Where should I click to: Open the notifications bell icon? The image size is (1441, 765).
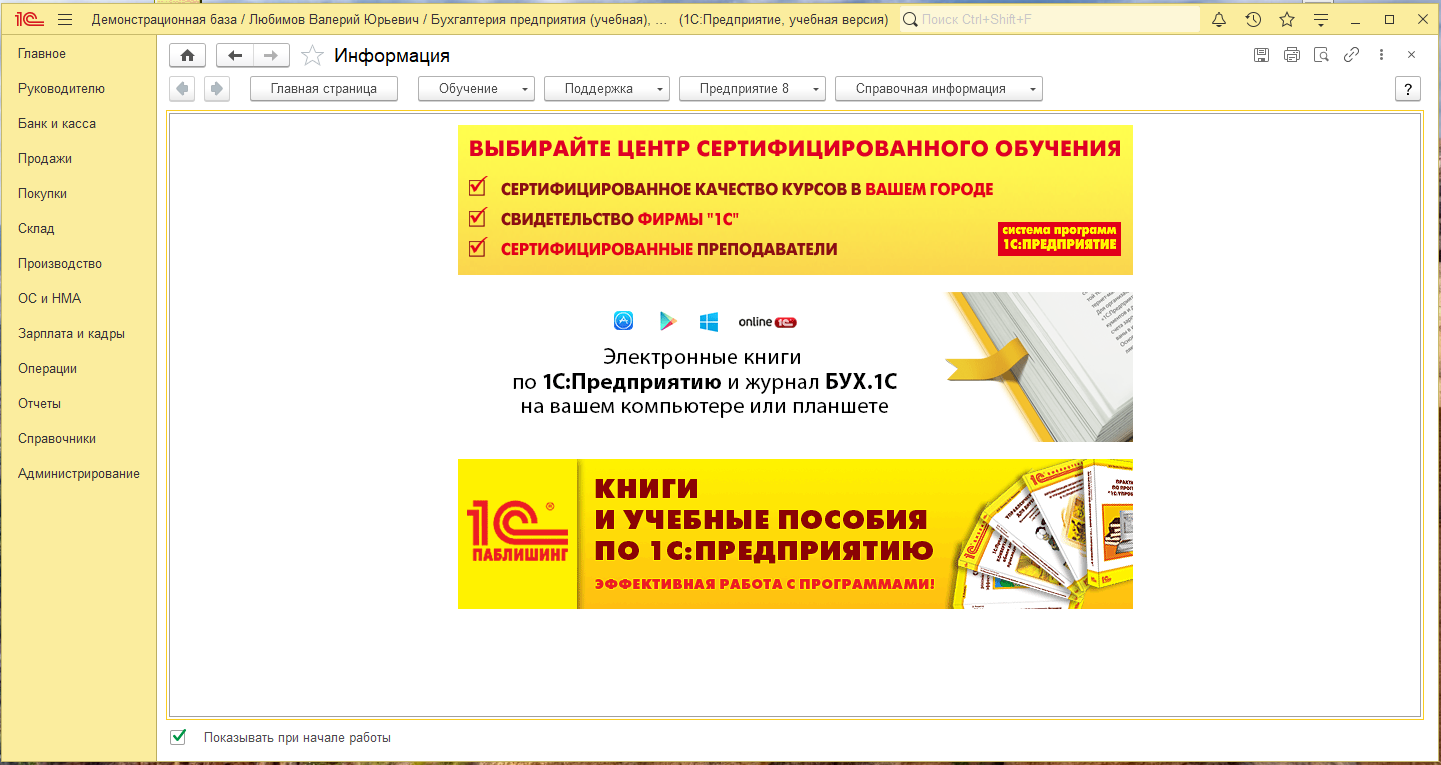1219,20
